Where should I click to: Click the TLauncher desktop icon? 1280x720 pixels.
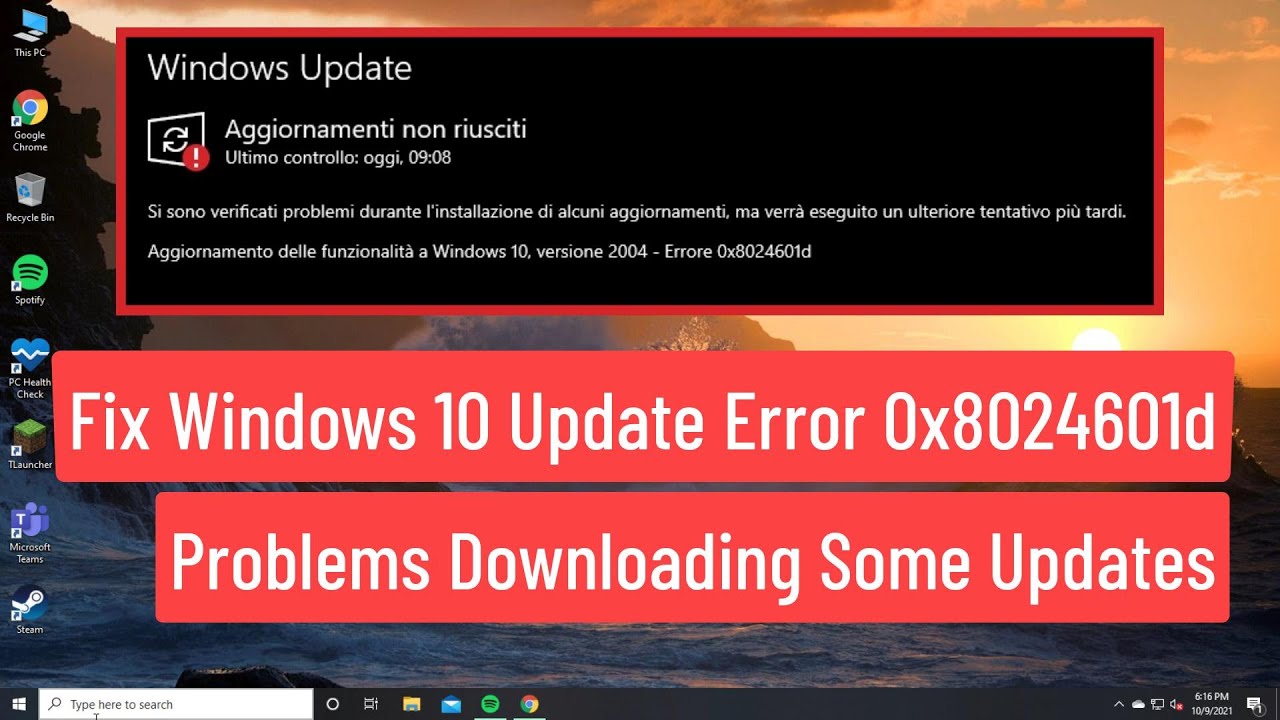tap(30, 444)
